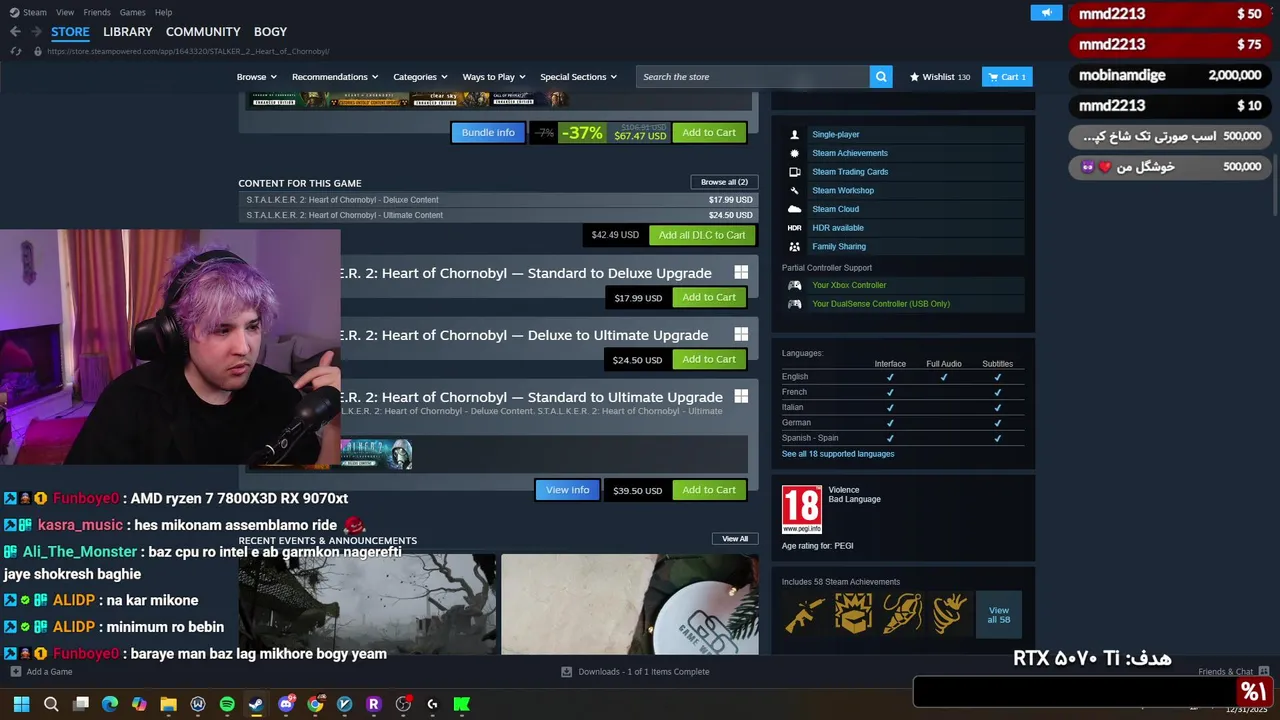
Task: Open Spotify from the taskbar
Action: (x=227, y=704)
